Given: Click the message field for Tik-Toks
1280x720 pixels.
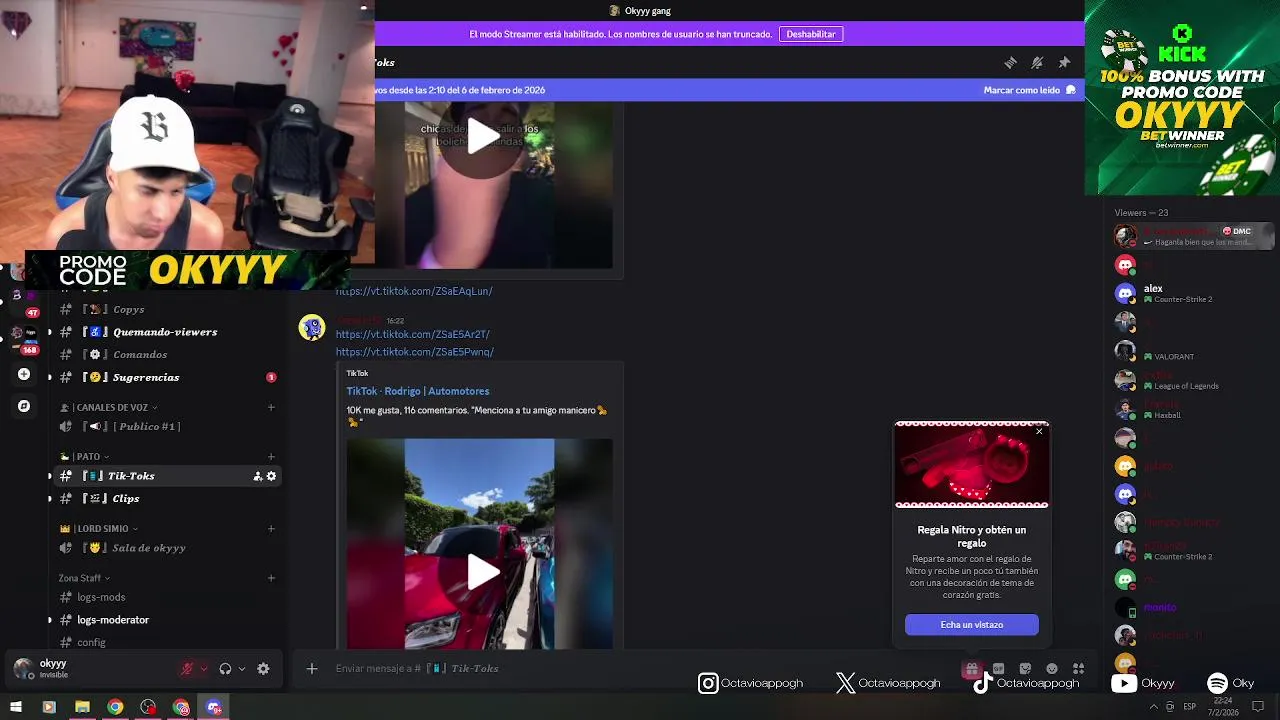Looking at the screenshot, I should point(640,669).
